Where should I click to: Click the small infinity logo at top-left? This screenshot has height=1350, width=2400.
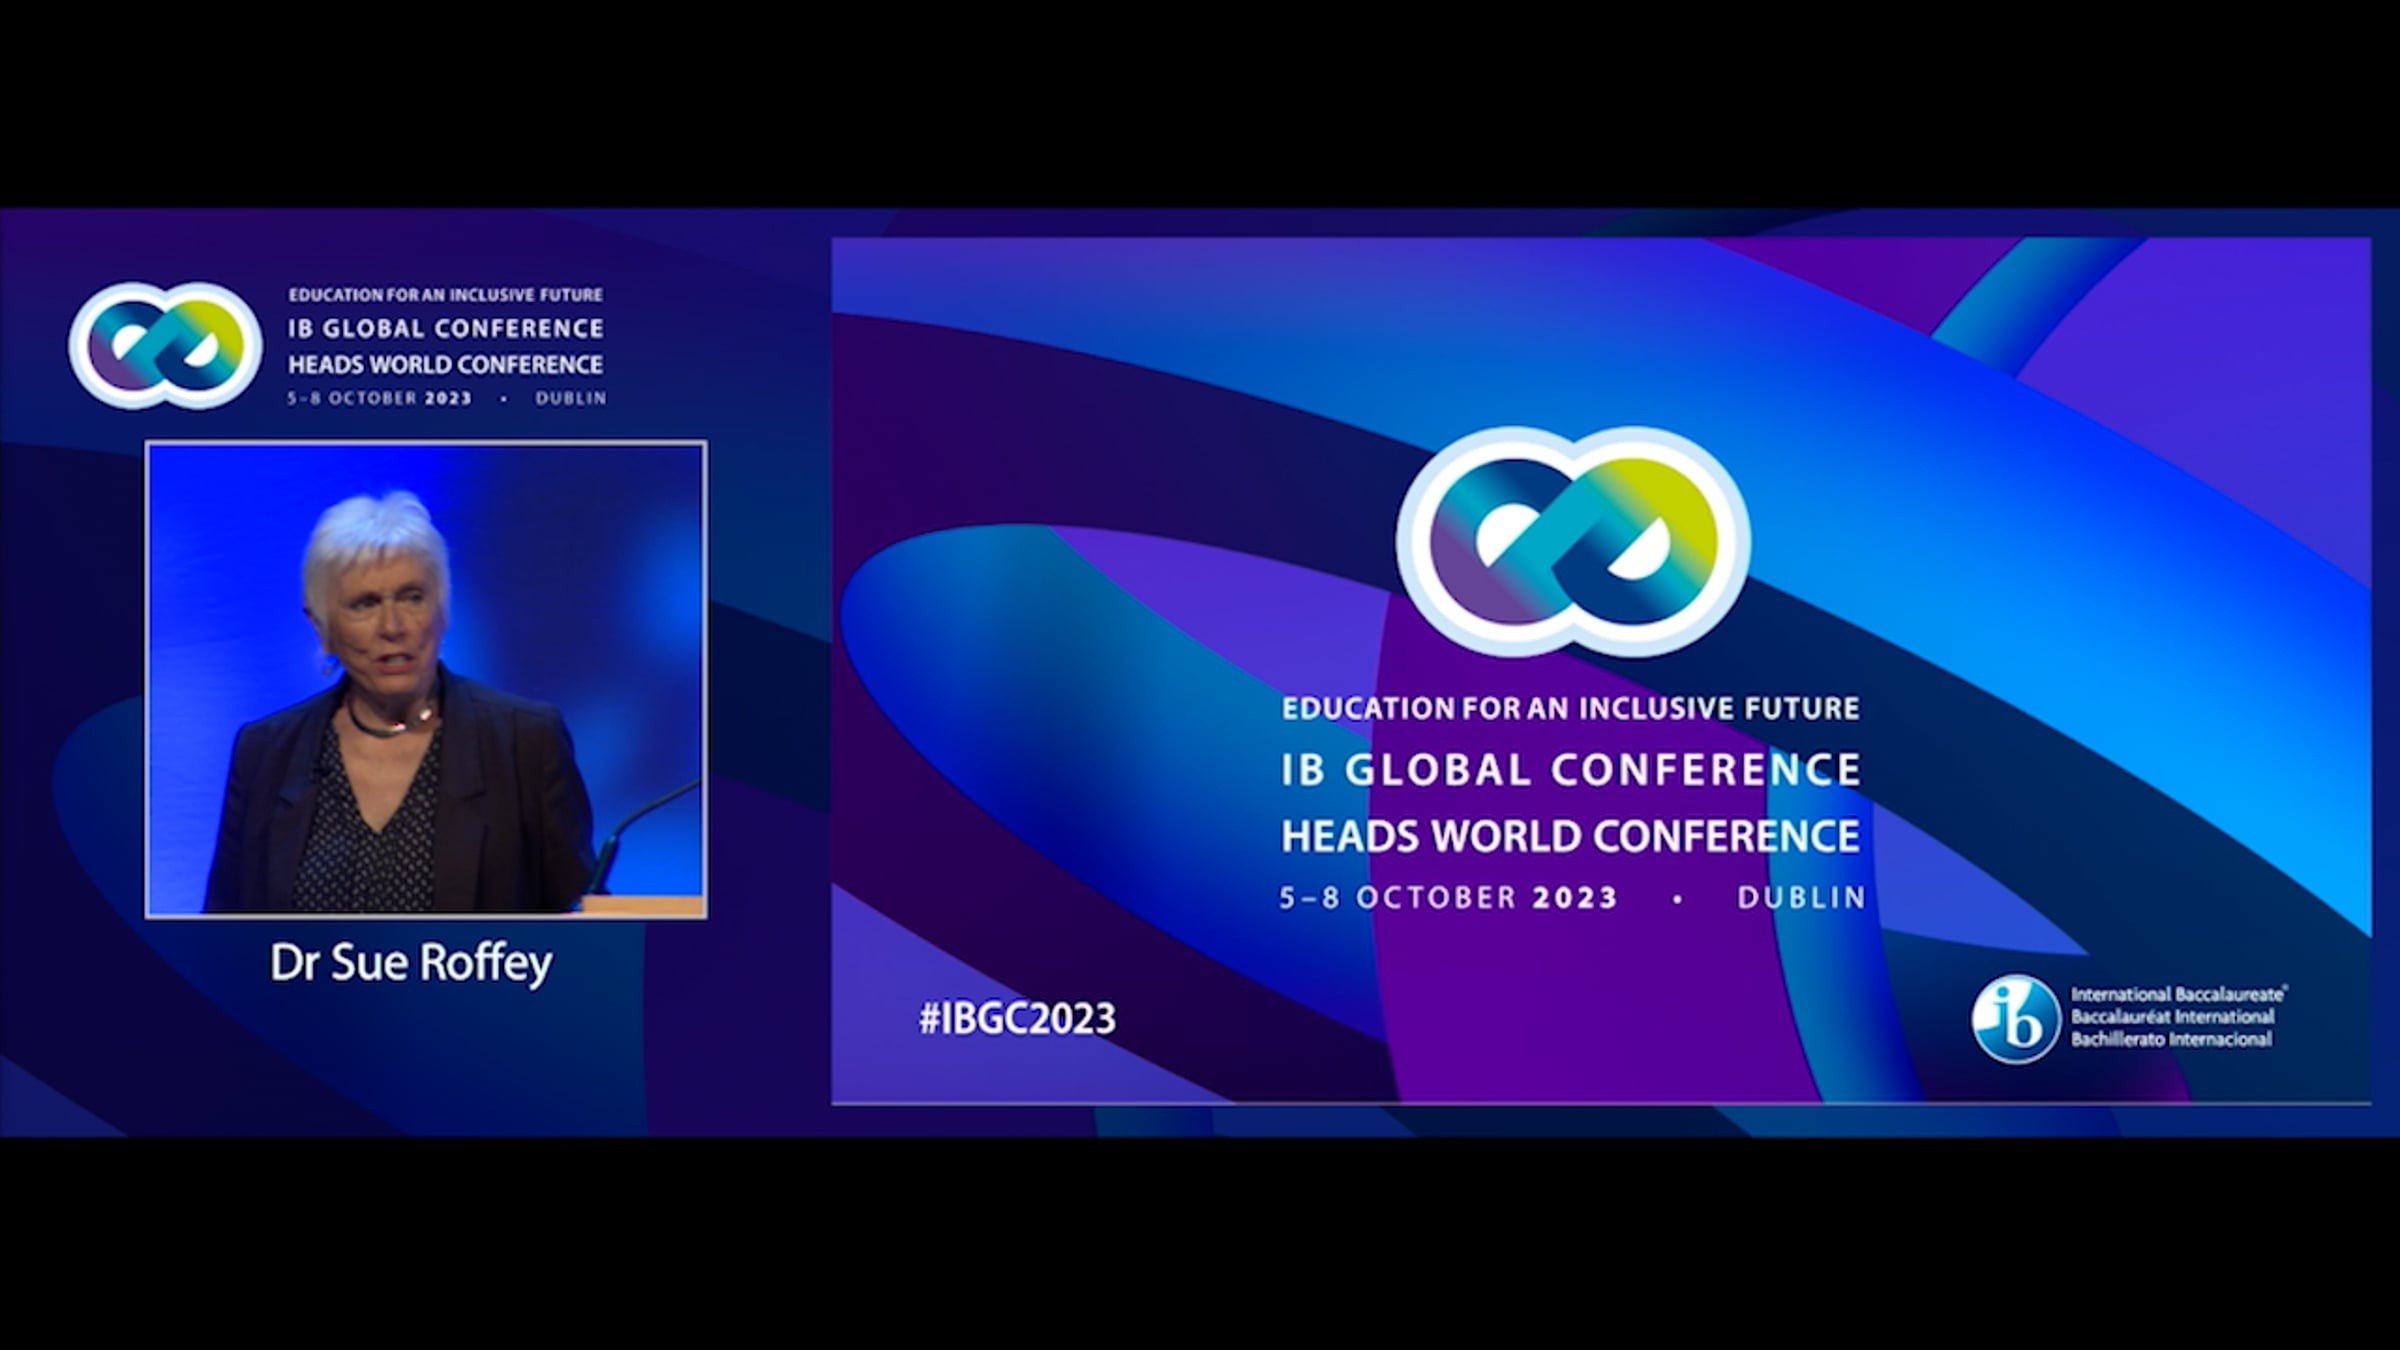pos(165,345)
